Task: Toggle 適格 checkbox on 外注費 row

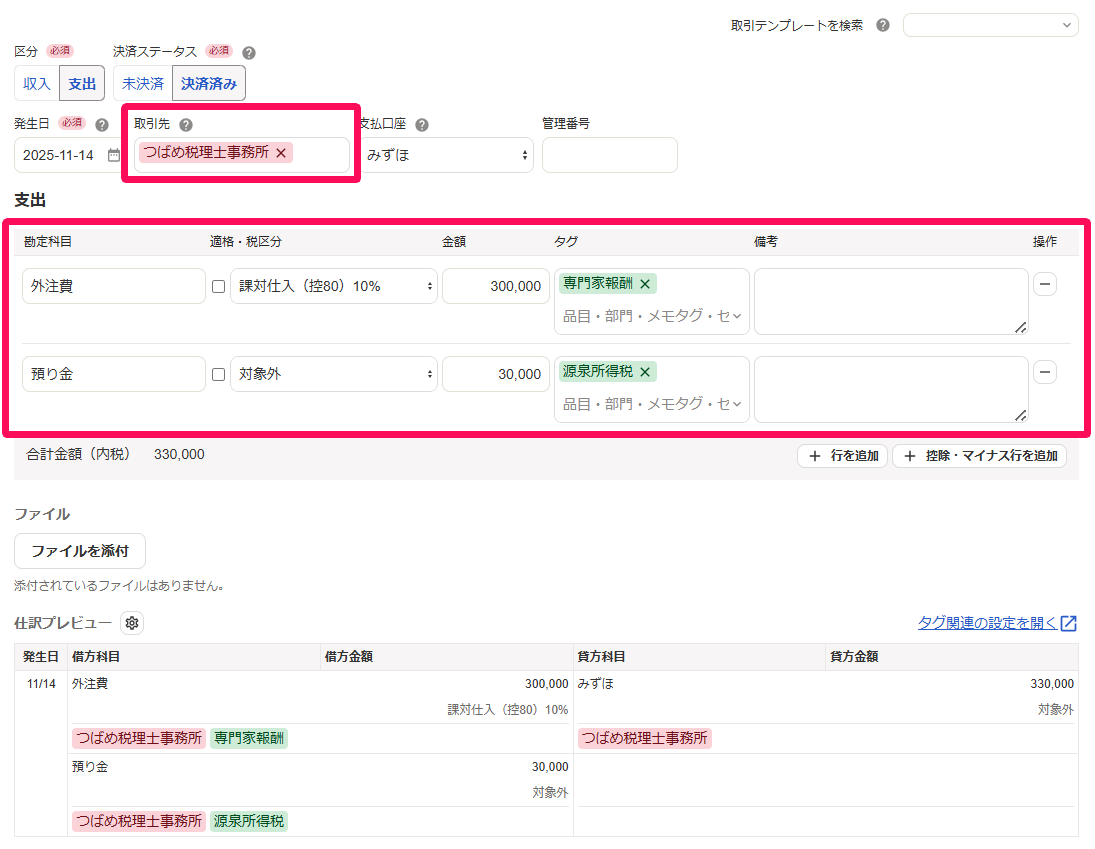Action: pos(219,287)
